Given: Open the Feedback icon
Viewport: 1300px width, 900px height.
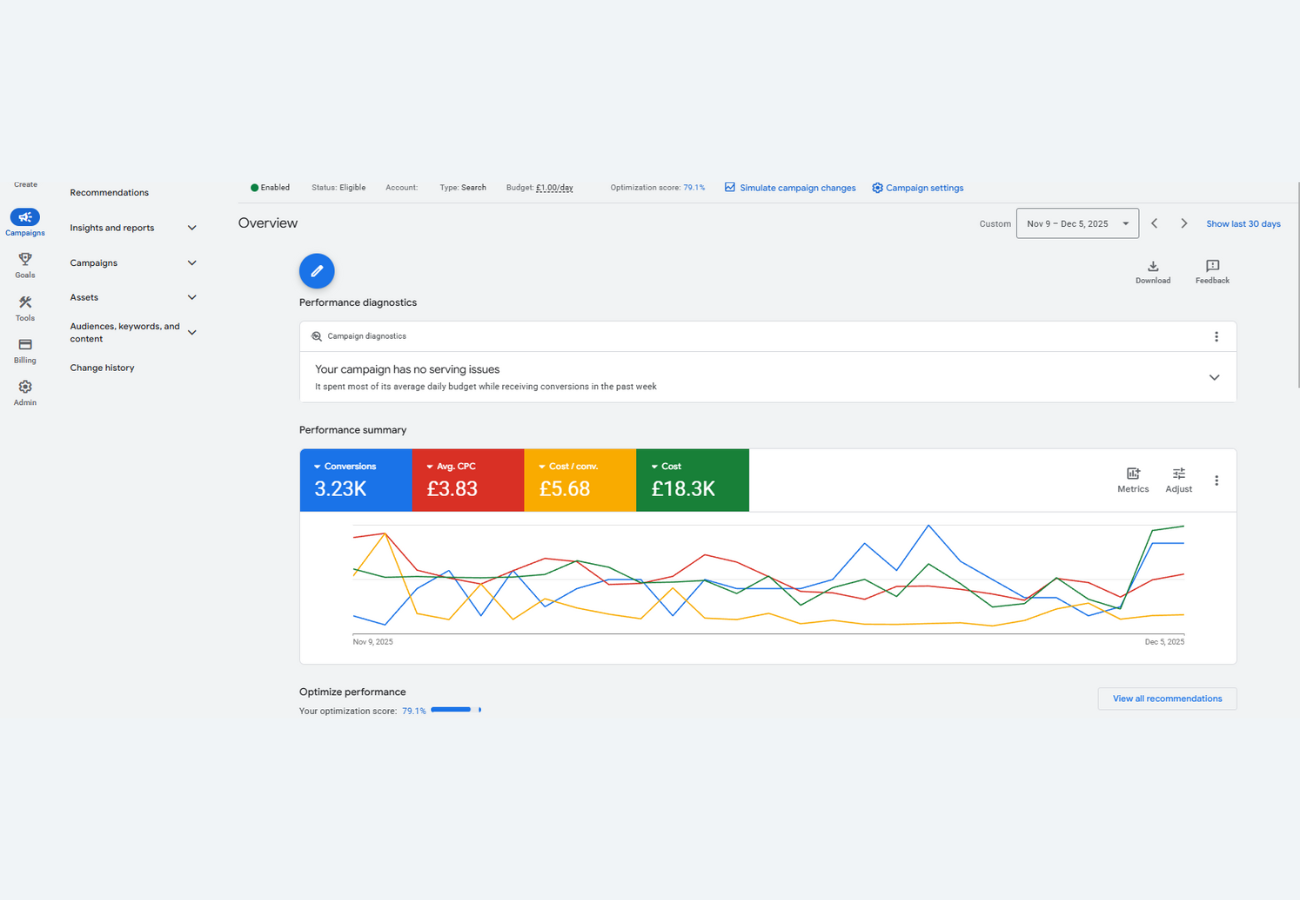Looking at the screenshot, I should pos(1212,267).
